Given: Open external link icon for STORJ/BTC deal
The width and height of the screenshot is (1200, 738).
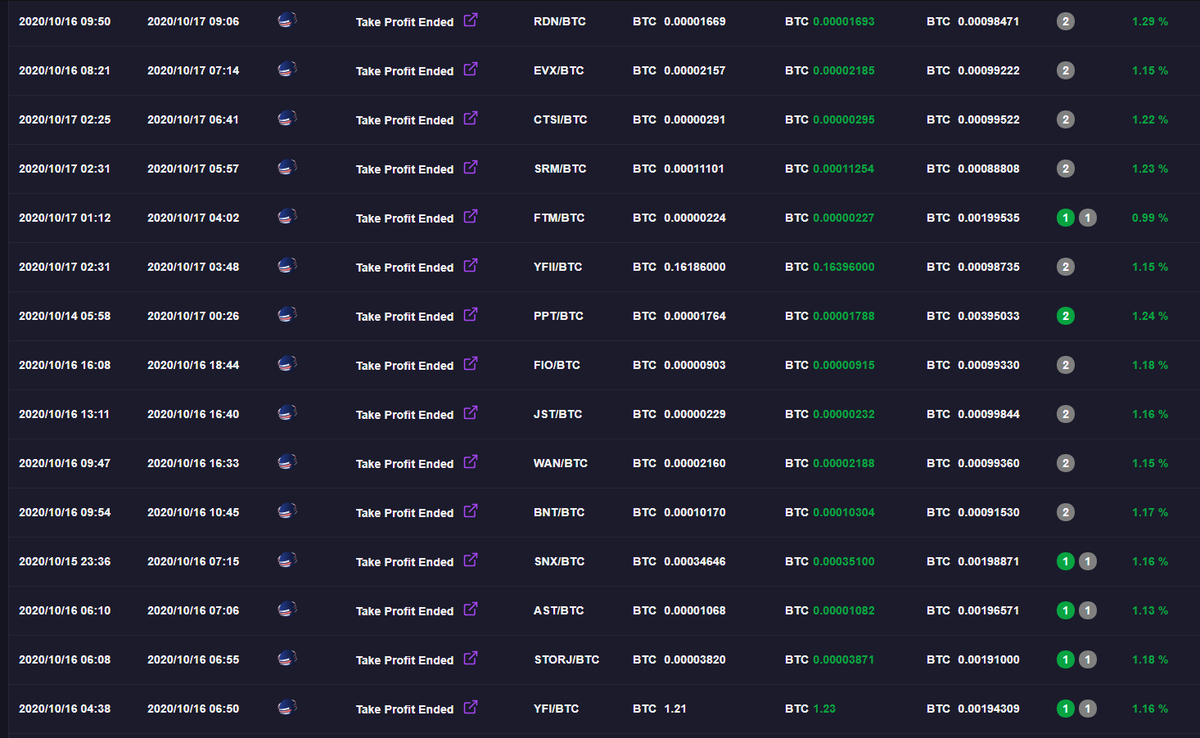Looking at the screenshot, I should [471, 657].
